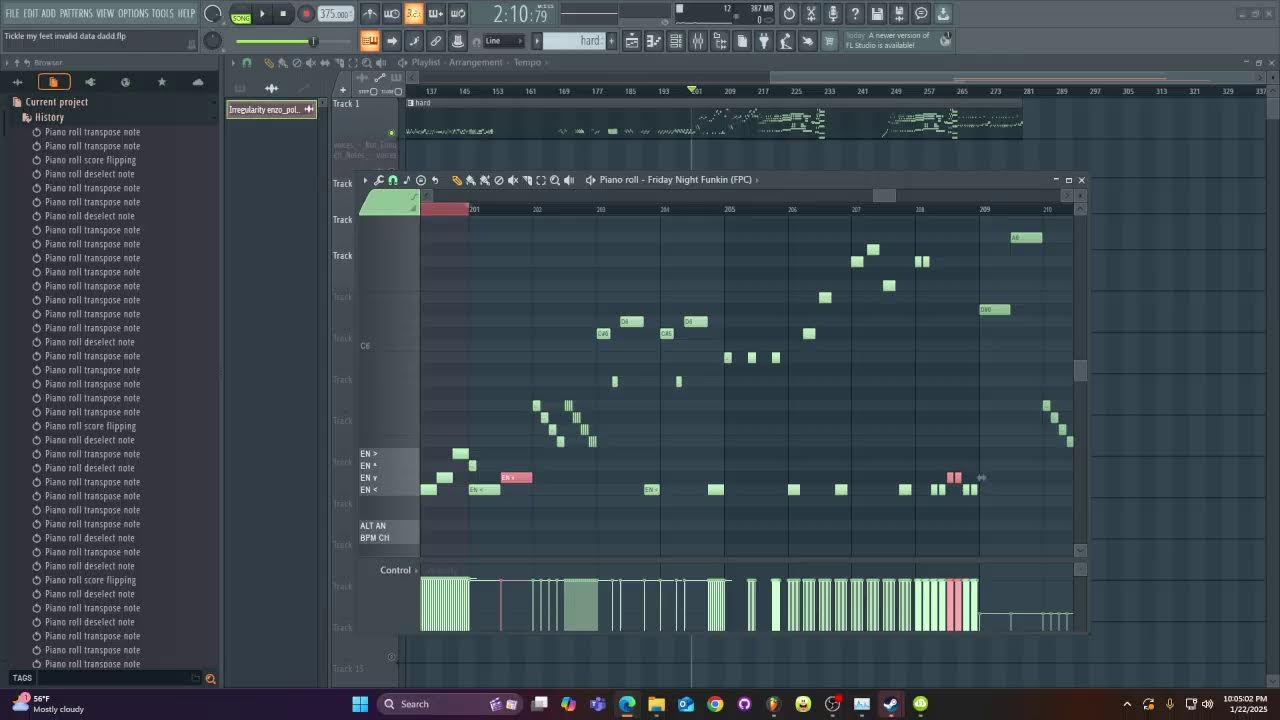1280x720 pixels.
Task: Open Piano roll menu arrow at far left
Action: tap(365, 180)
